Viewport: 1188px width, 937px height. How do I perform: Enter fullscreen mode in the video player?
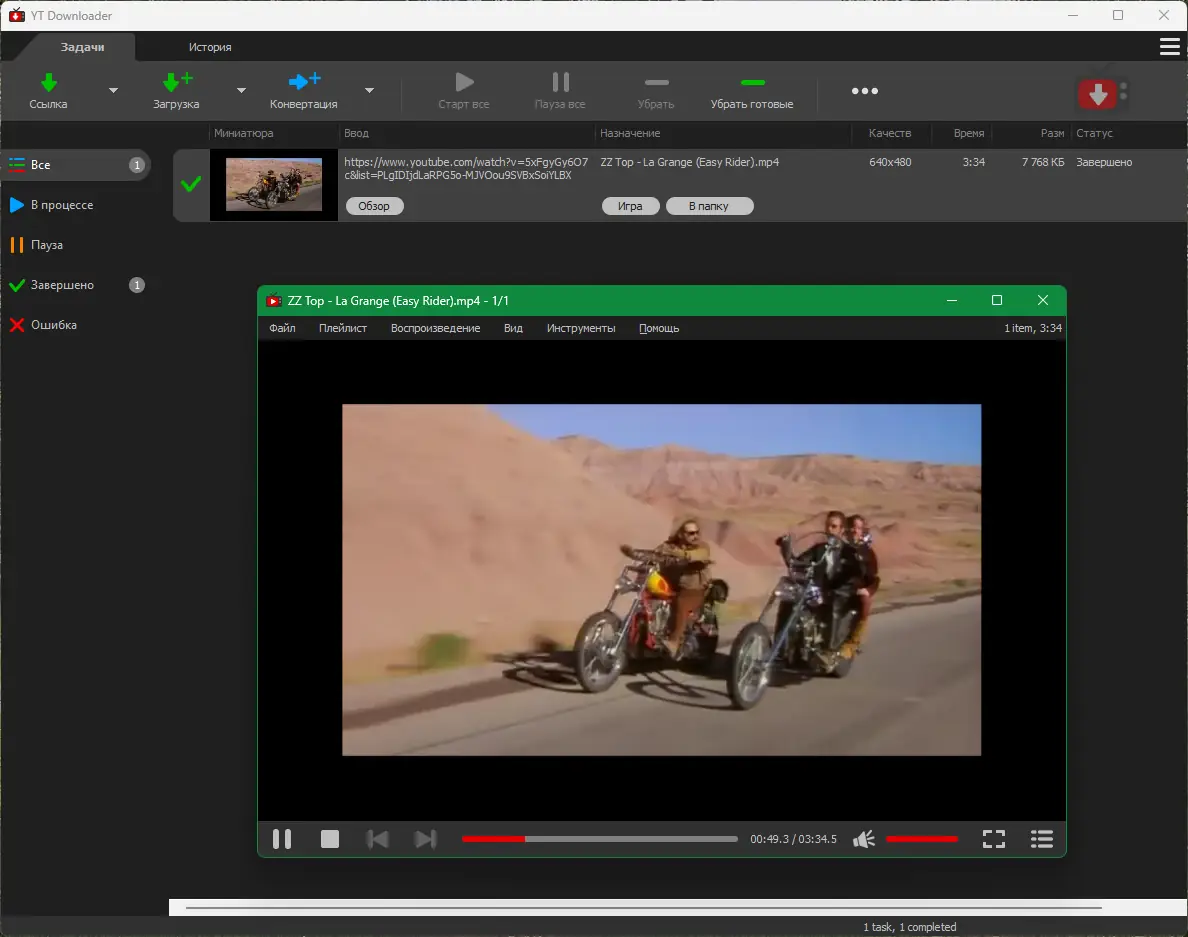coord(993,839)
